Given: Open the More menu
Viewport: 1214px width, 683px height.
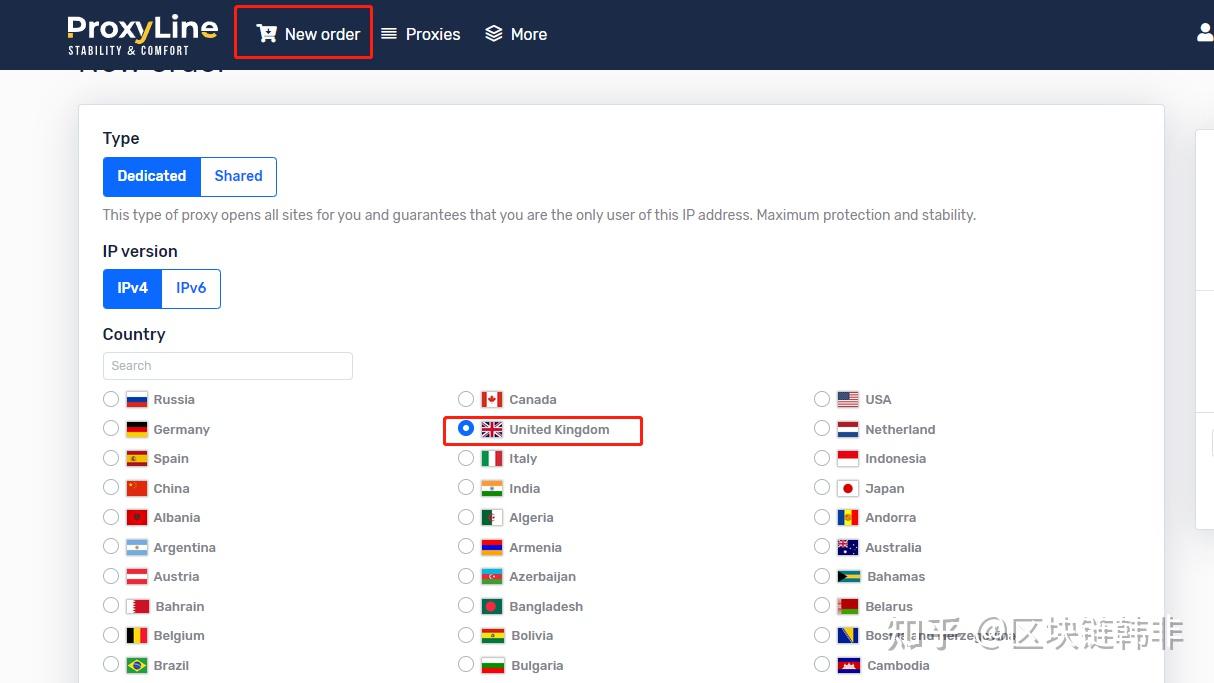Looking at the screenshot, I should click(x=516, y=34).
